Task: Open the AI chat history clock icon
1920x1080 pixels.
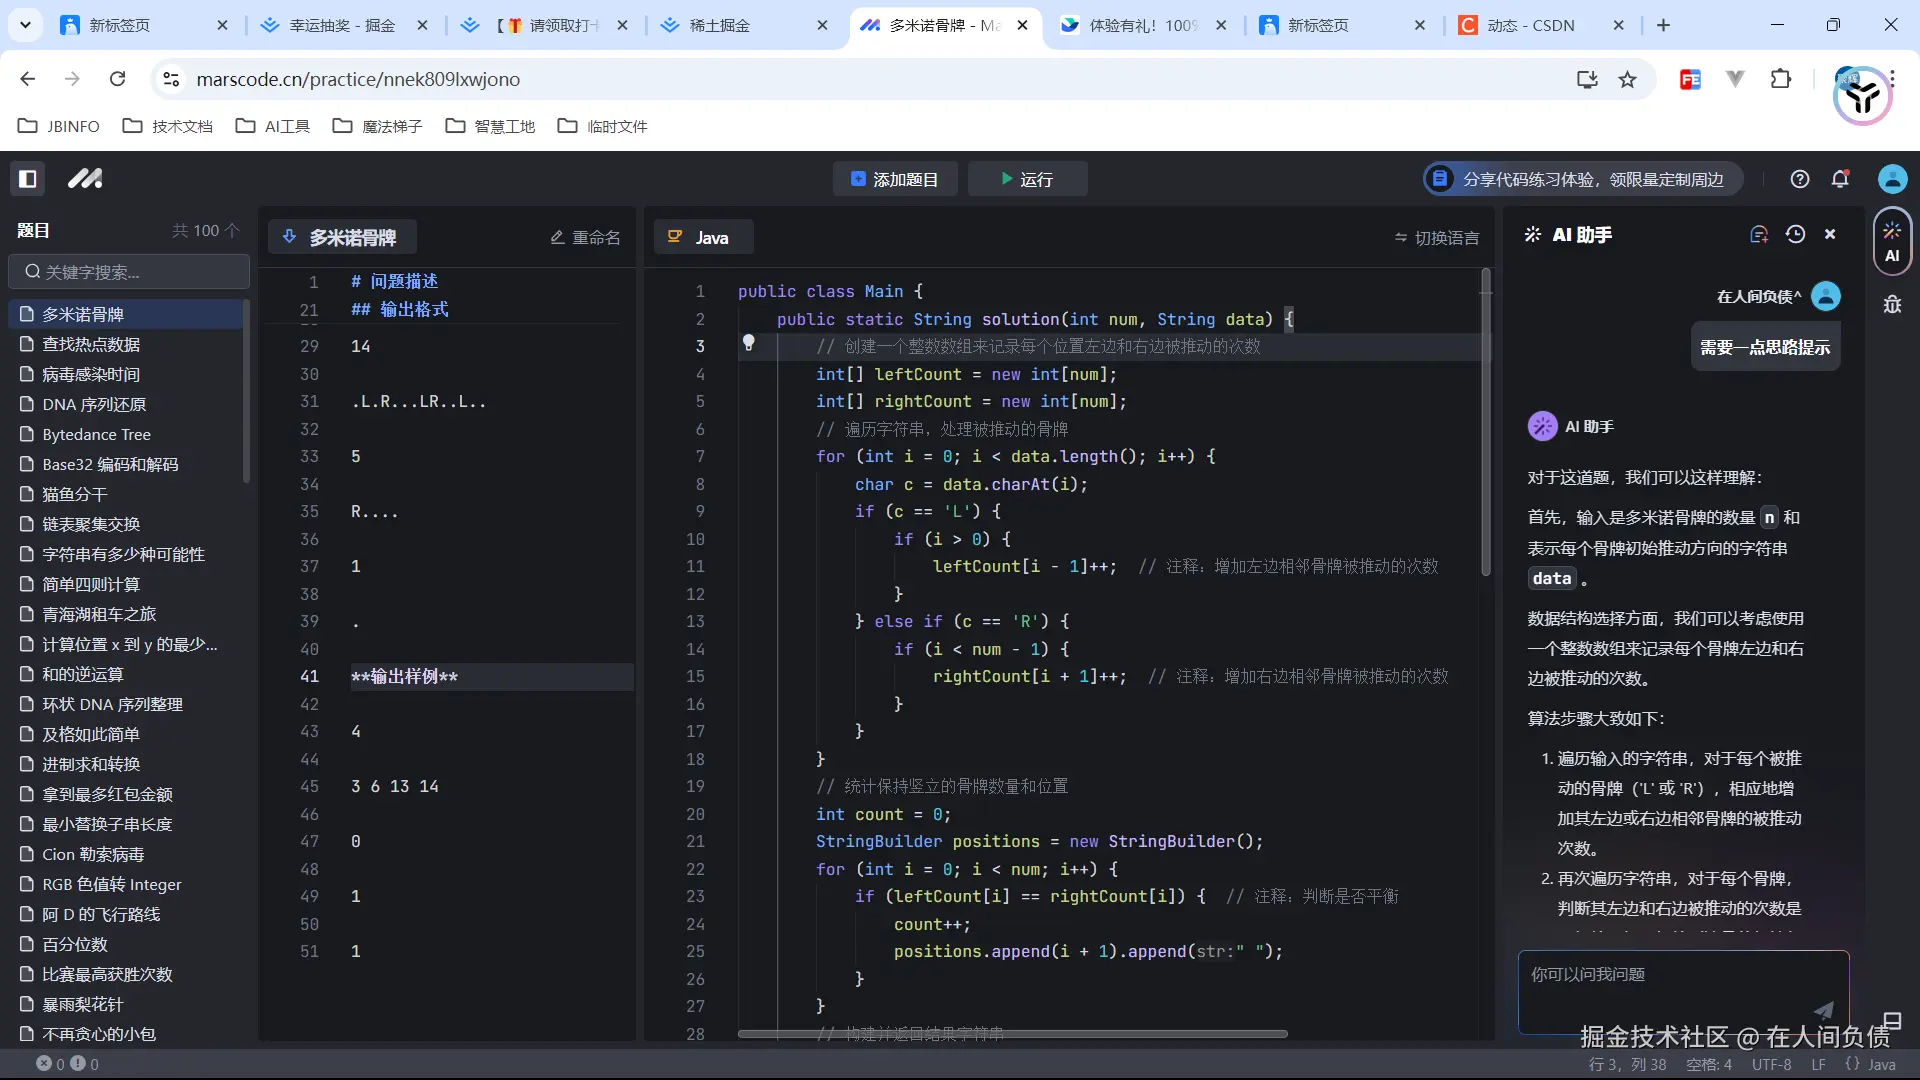Action: (1796, 233)
